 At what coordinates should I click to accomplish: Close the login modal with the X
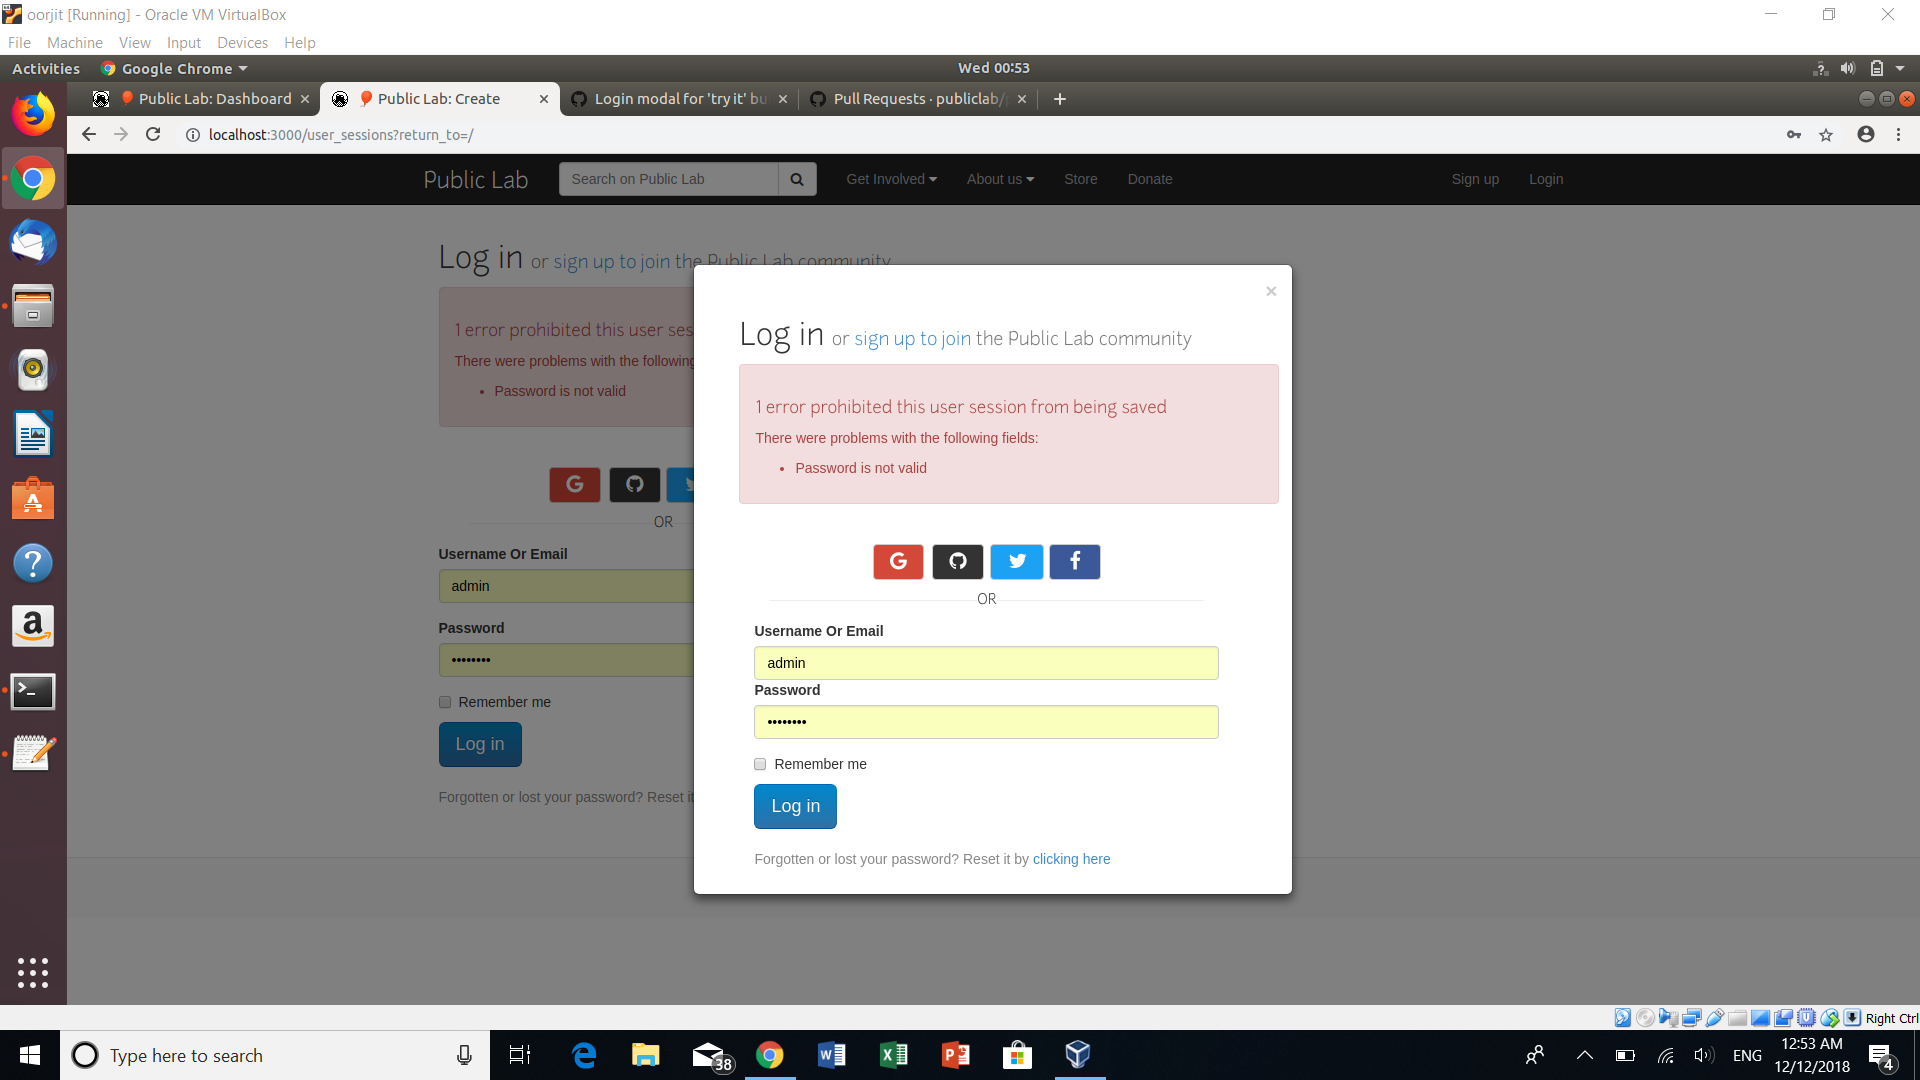pos(1271,291)
